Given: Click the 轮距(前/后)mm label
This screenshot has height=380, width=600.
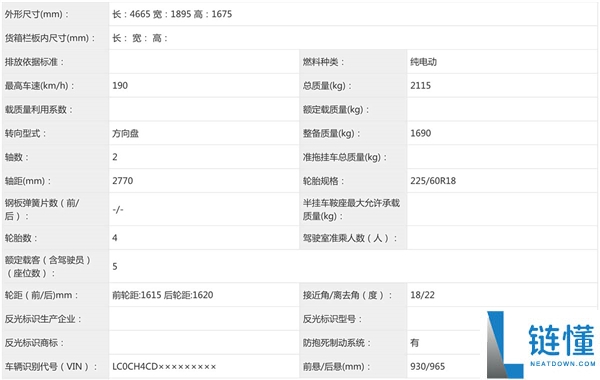Looking at the screenshot, I should tap(41, 295).
